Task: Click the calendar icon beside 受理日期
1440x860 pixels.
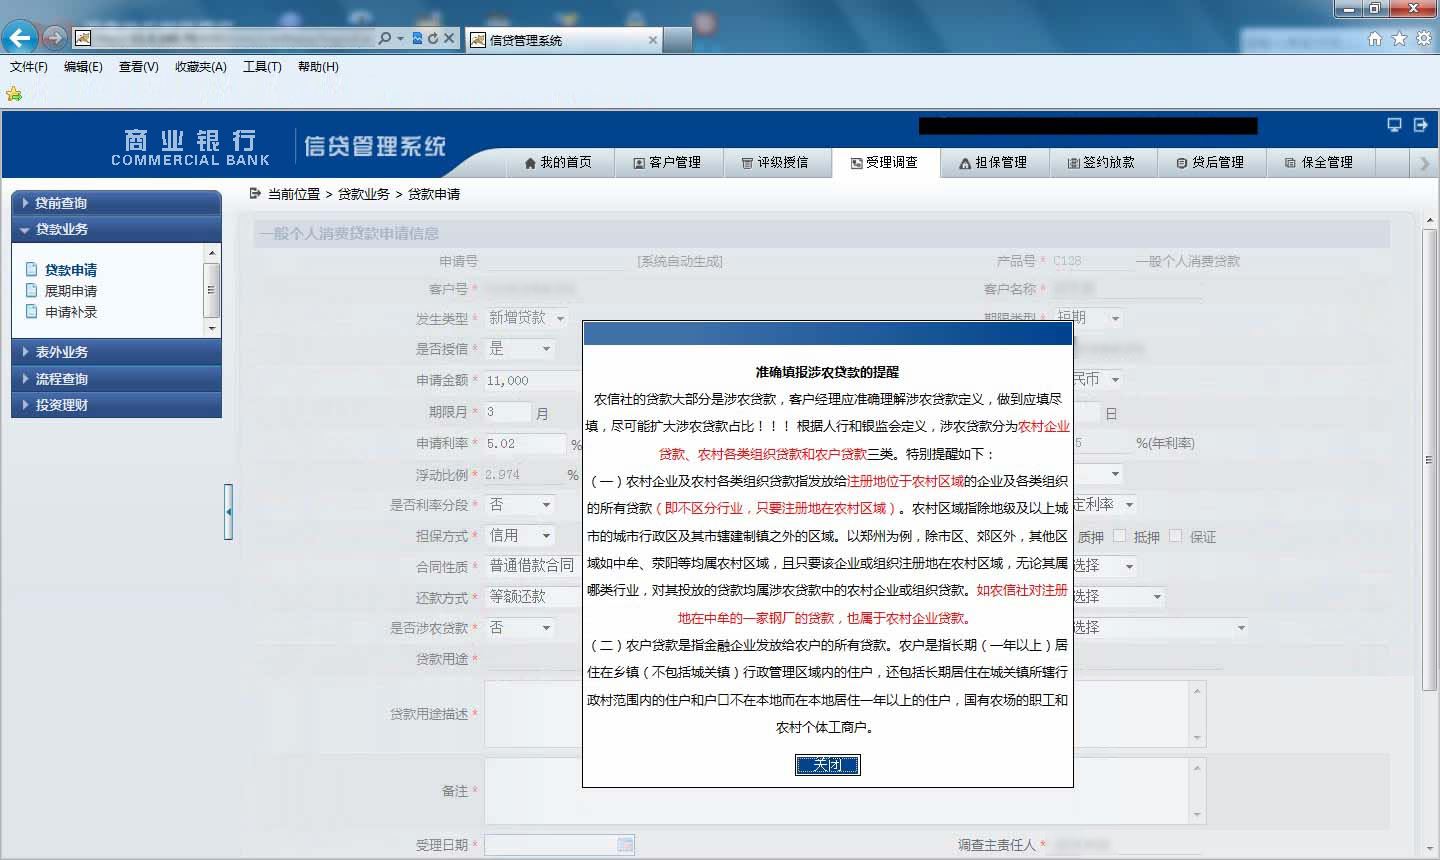Action: pos(625,845)
